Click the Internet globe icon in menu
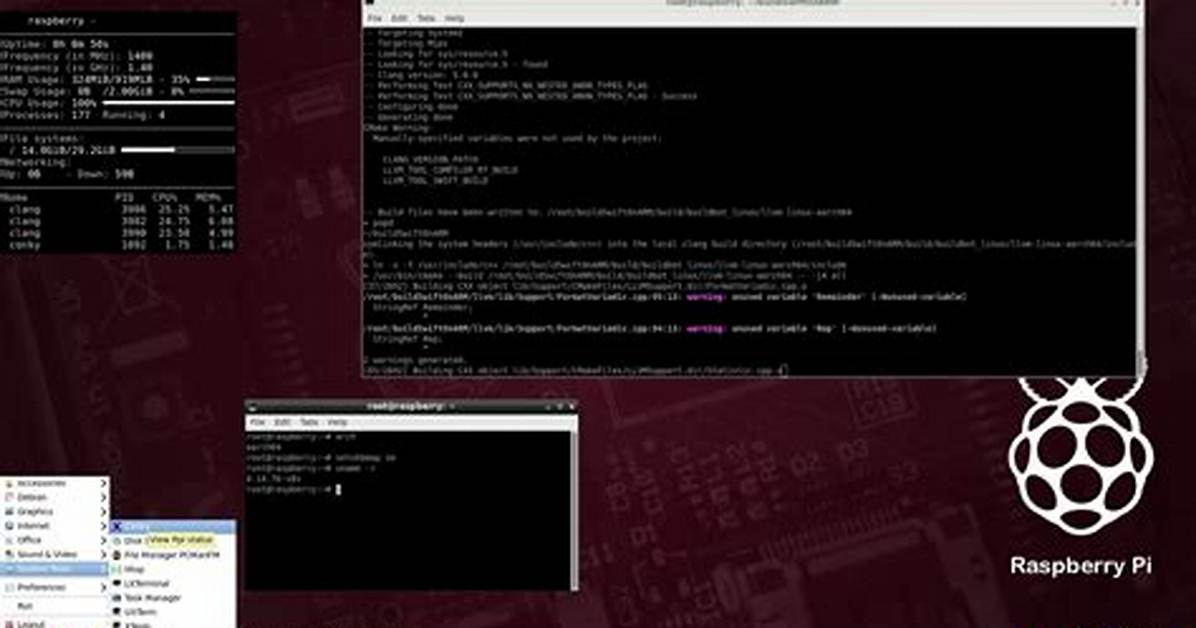 9,527
